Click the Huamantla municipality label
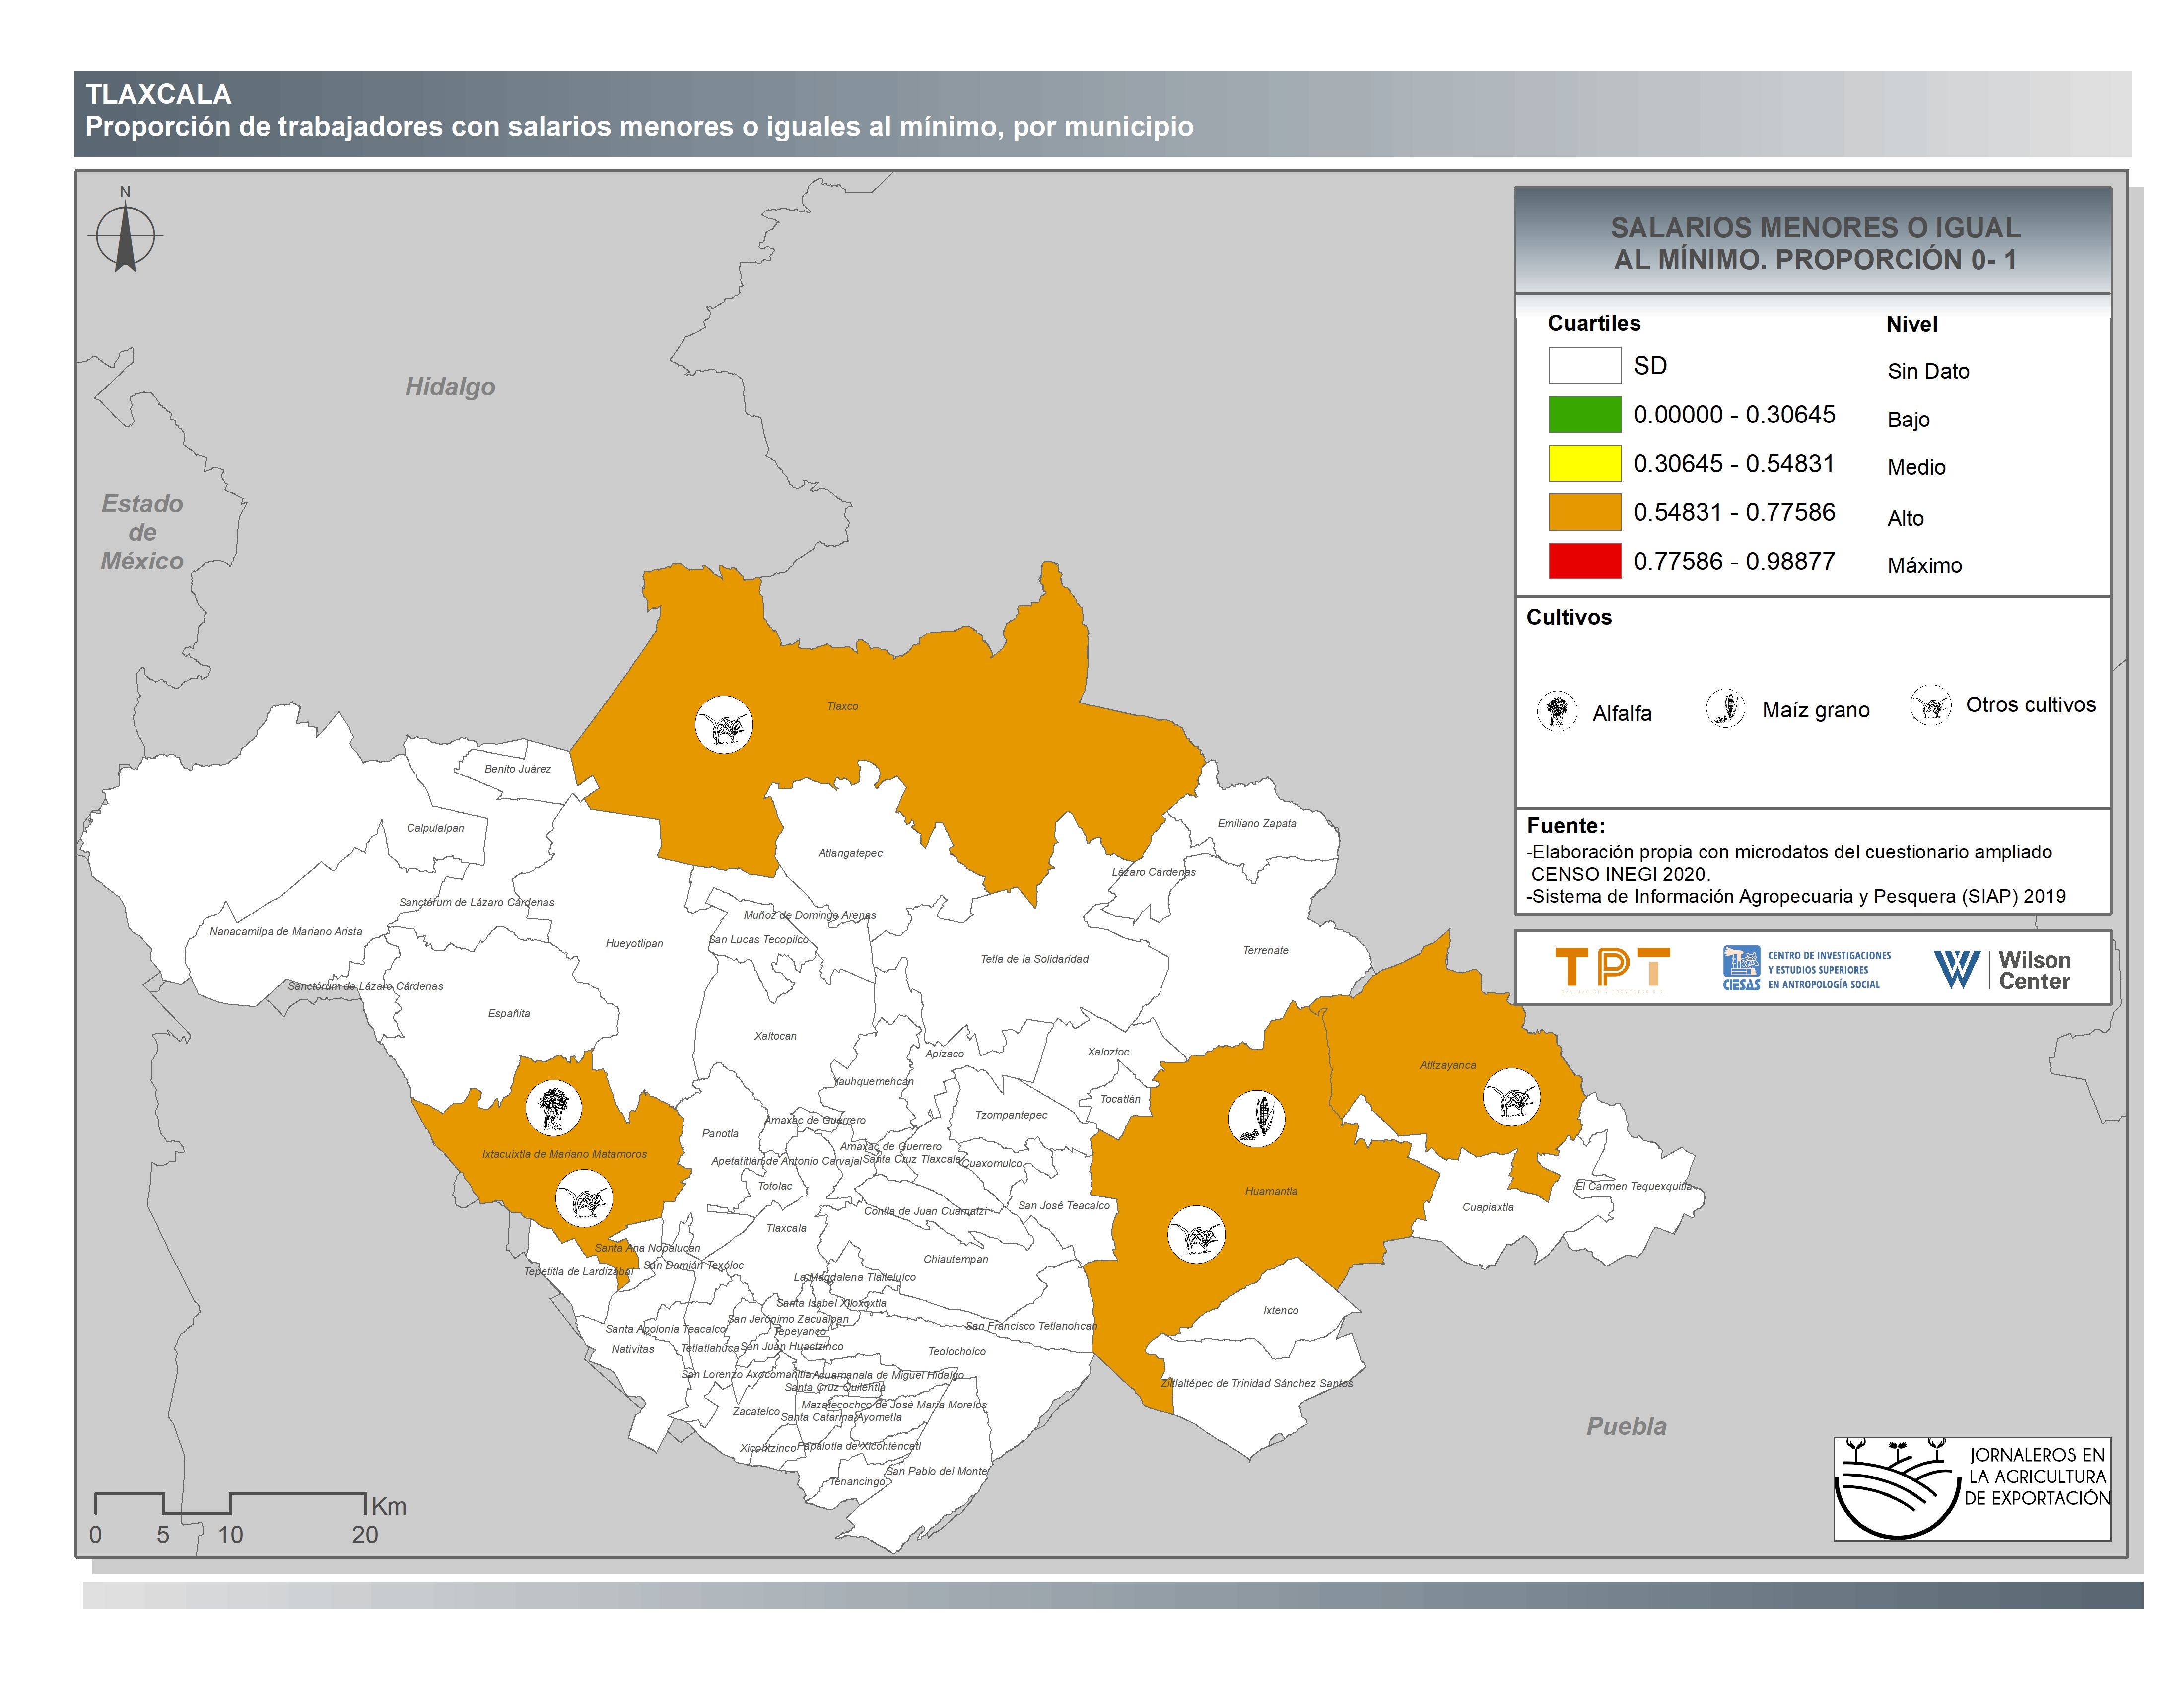The image size is (2184, 1688). point(1271,1191)
